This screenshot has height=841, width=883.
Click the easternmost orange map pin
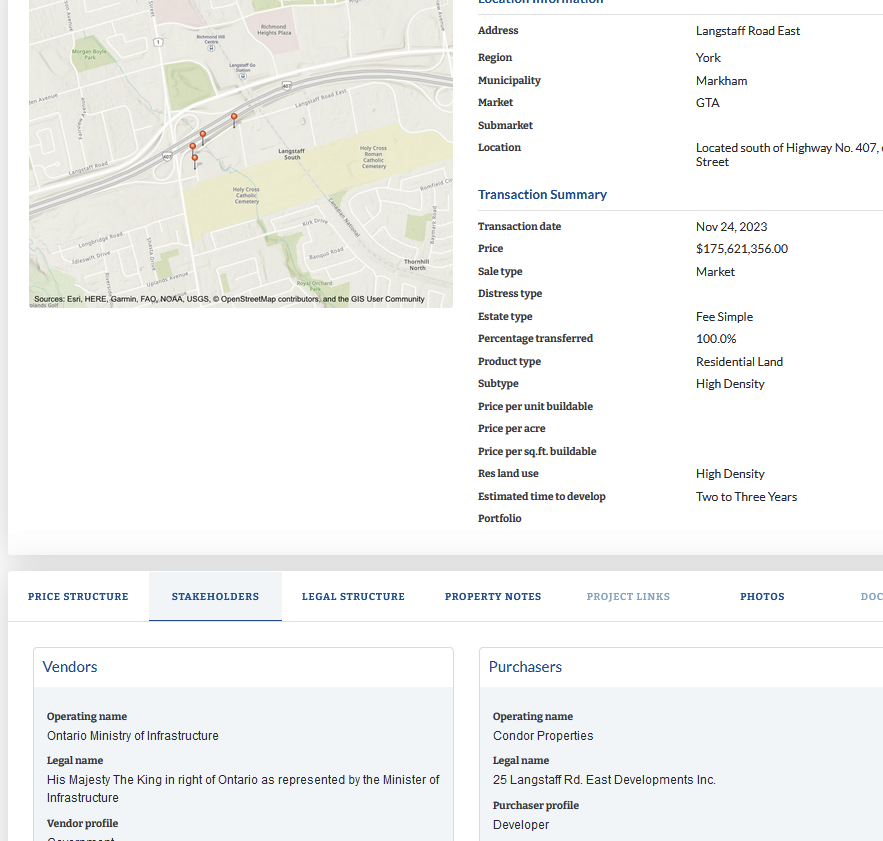[x=234, y=118]
